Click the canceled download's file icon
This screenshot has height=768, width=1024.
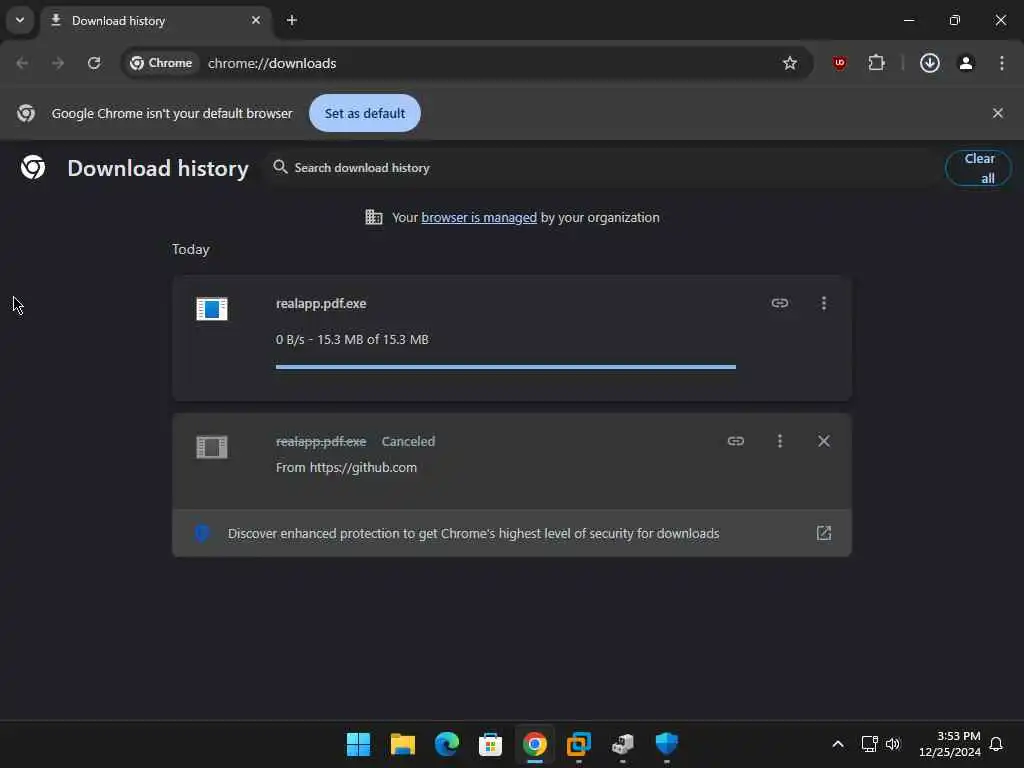(x=212, y=447)
